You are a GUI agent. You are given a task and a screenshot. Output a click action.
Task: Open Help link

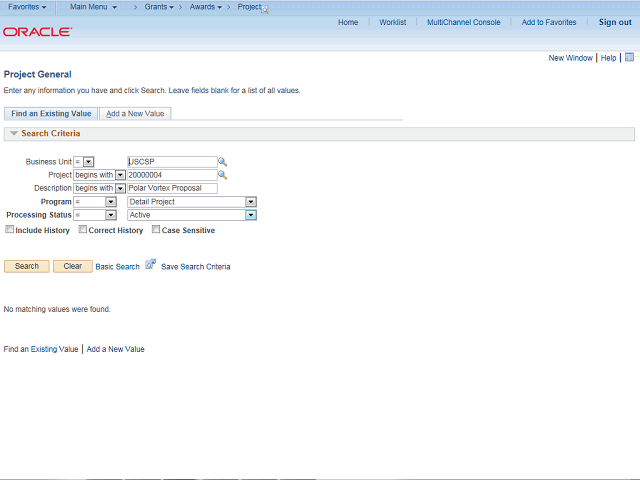[608, 58]
